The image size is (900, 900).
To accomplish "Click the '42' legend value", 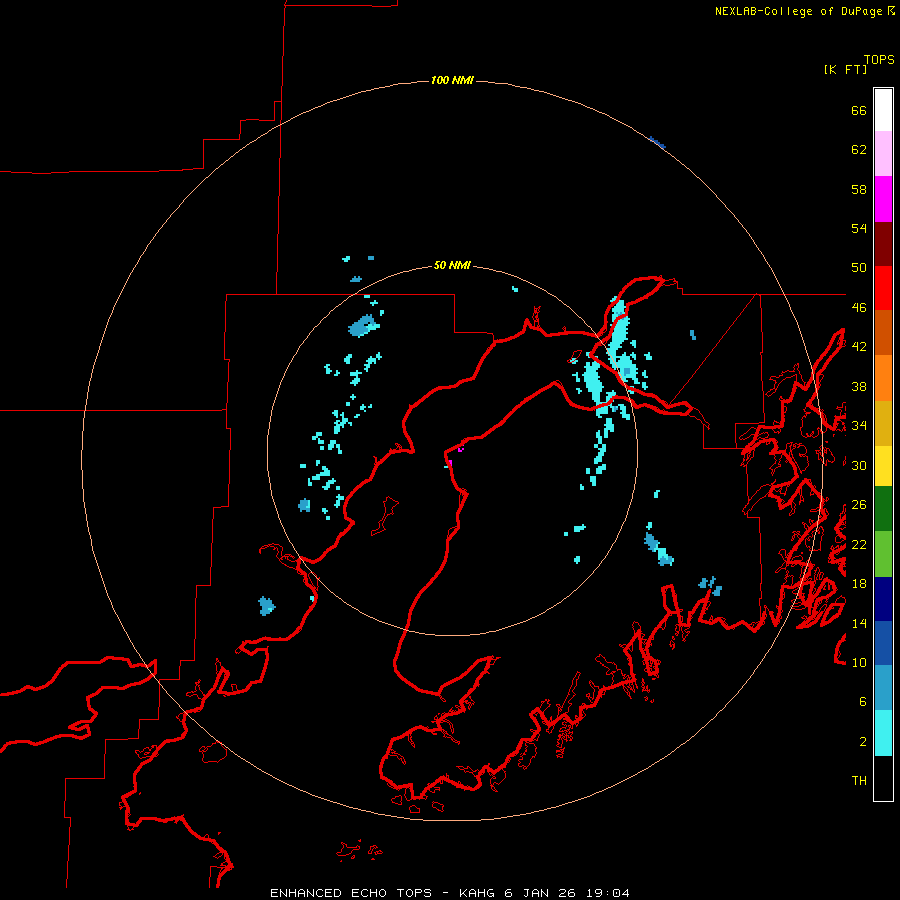I will pyautogui.click(x=859, y=347).
